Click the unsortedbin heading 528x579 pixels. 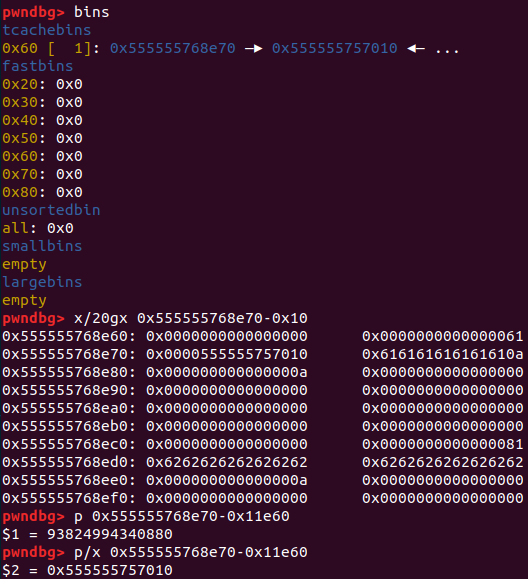[x=51, y=210]
